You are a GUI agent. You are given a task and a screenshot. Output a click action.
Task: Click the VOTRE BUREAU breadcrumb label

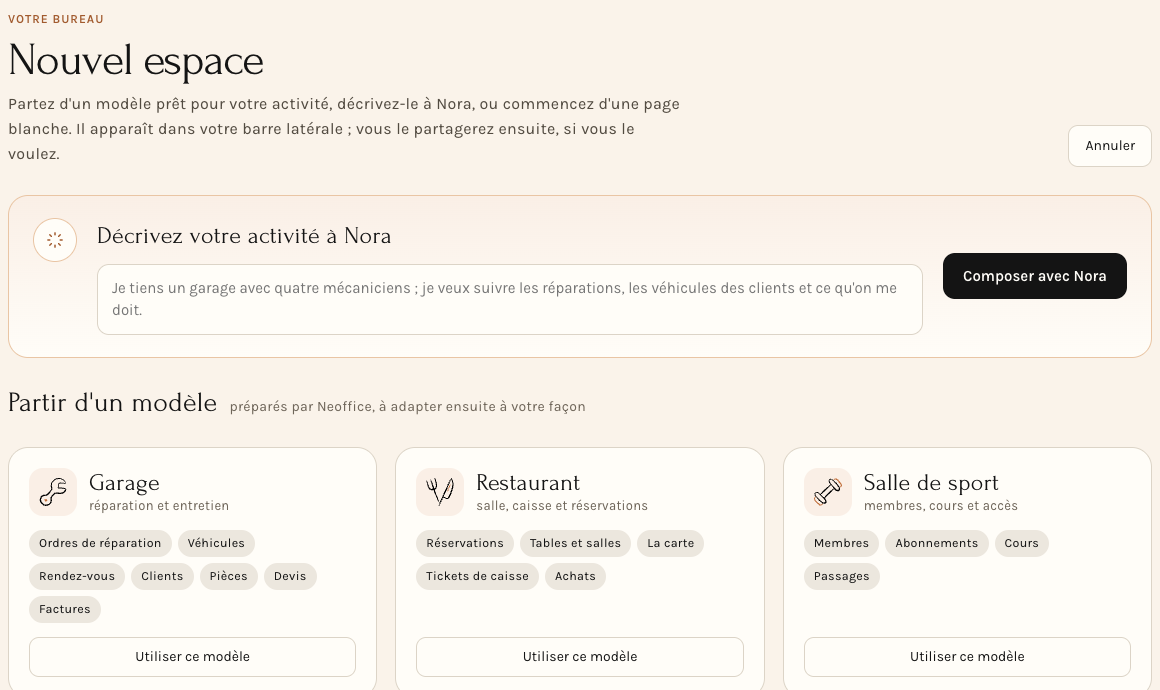(x=56, y=19)
